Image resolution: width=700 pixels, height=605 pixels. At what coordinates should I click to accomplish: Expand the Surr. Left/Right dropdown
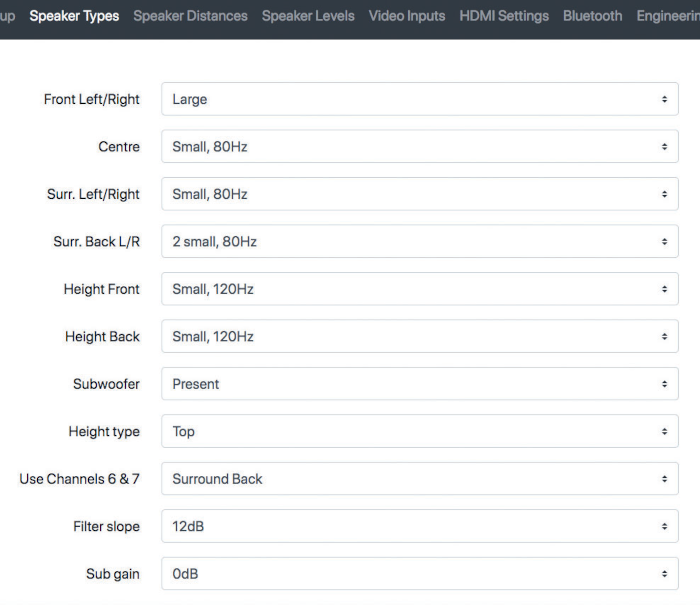coord(420,194)
